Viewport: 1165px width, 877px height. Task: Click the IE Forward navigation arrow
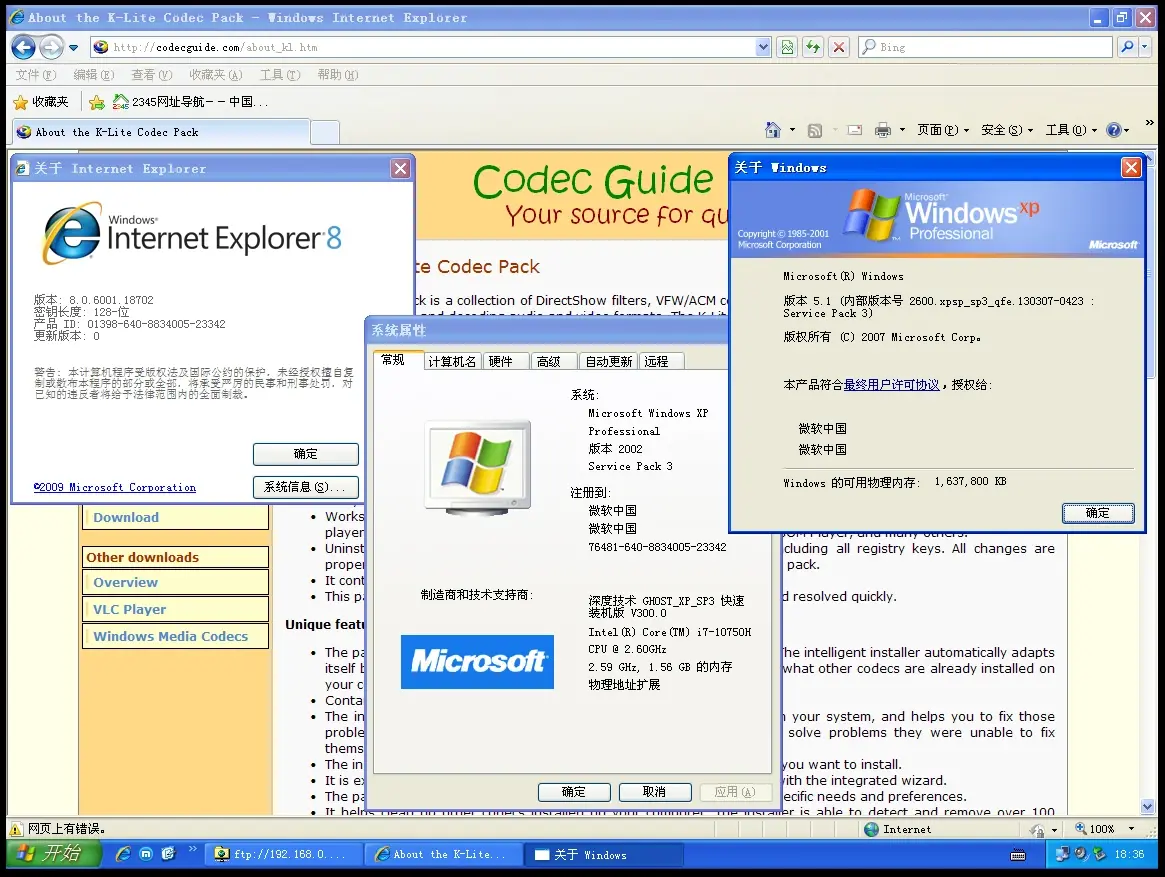(x=51, y=48)
